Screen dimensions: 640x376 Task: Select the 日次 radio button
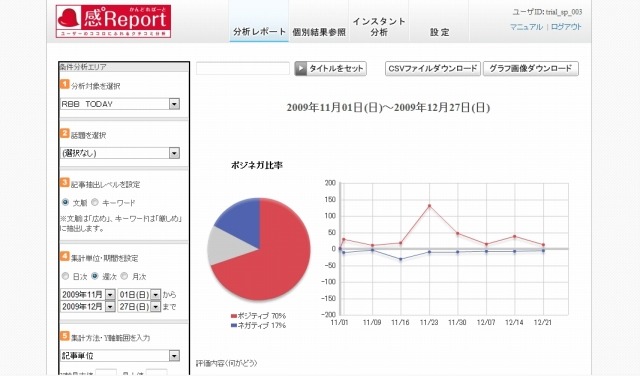(65, 276)
